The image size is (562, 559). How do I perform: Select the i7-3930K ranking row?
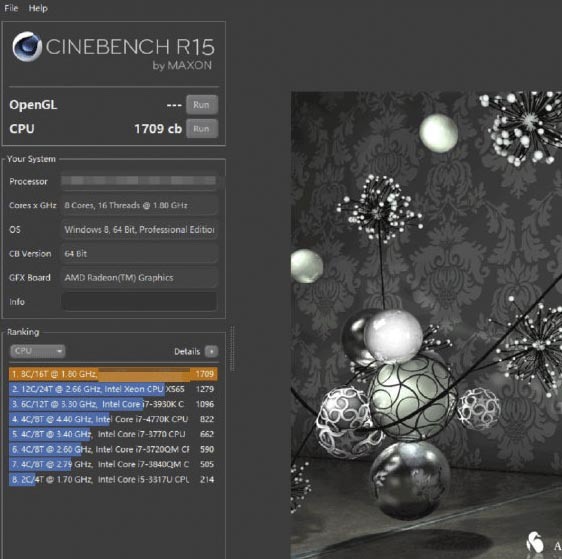(113, 404)
